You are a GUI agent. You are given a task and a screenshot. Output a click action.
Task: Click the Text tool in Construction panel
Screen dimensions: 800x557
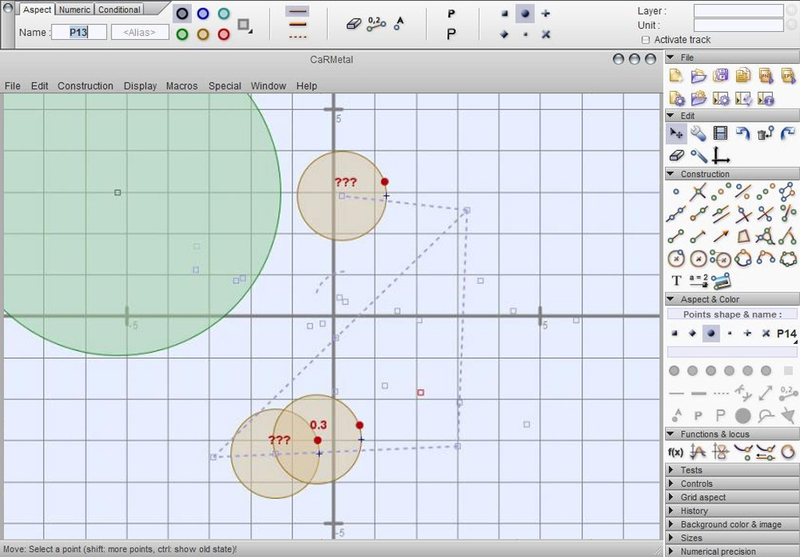(x=677, y=281)
